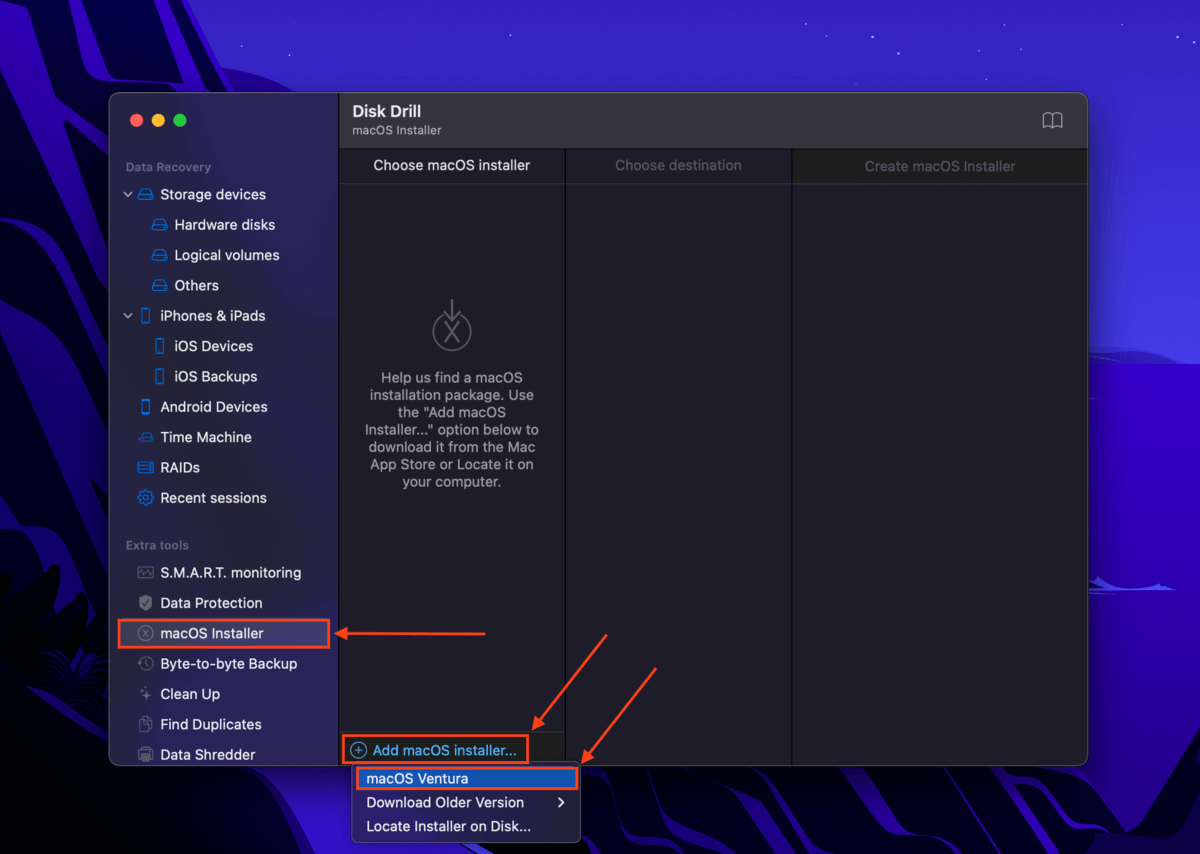Click the Byte-to-byte Backup clock icon

pyautogui.click(x=146, y=664)
